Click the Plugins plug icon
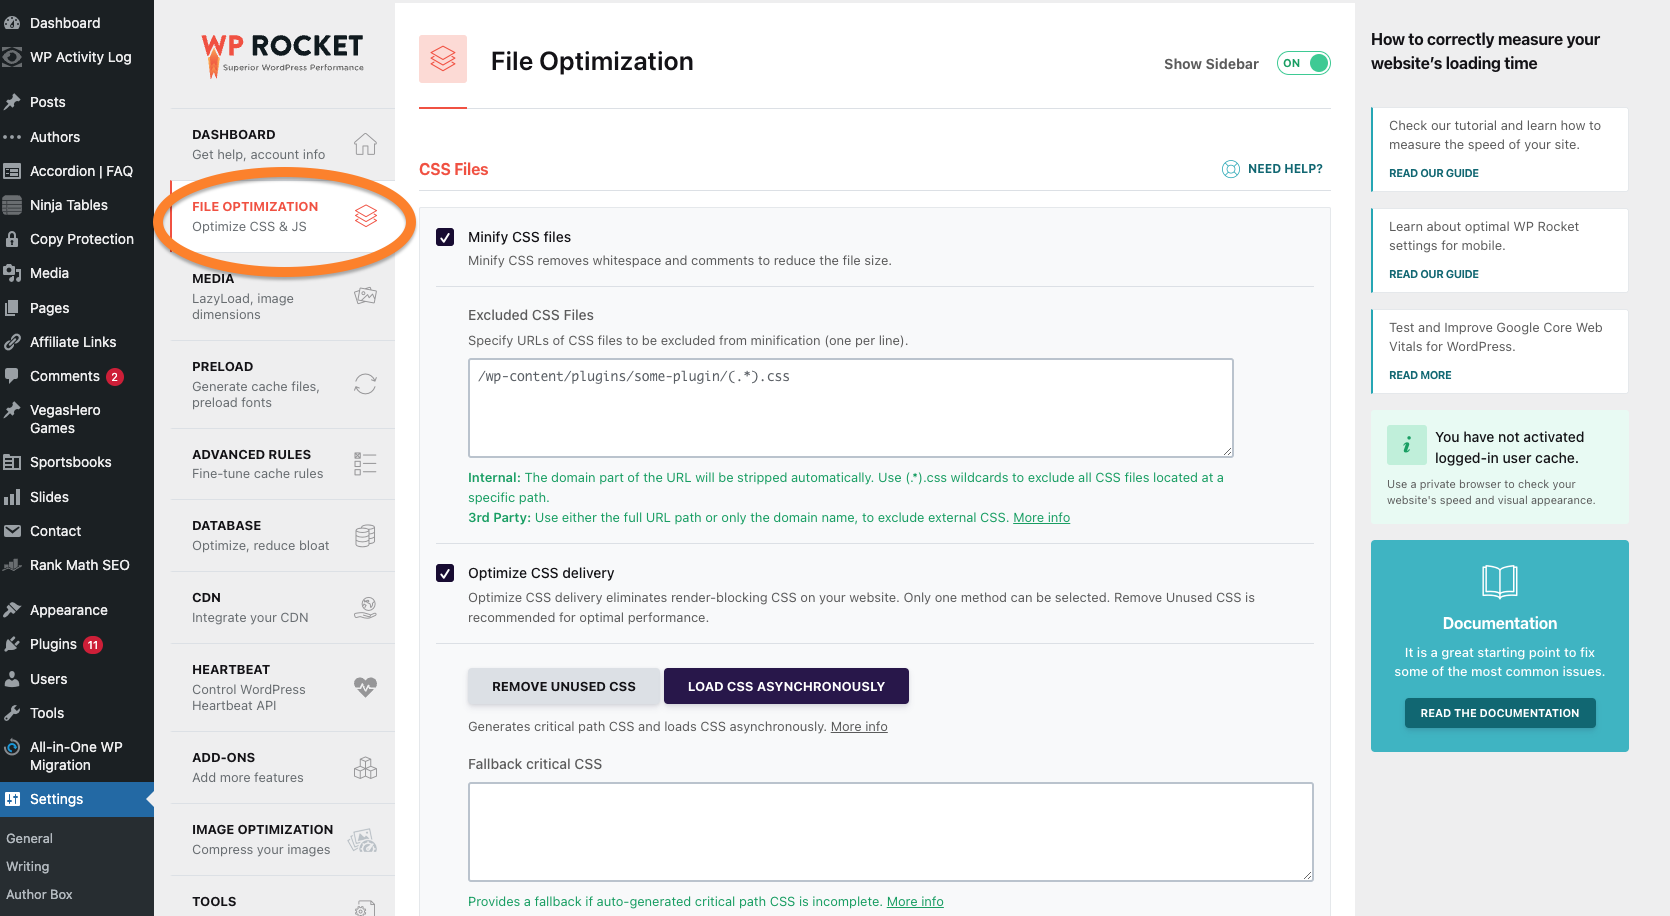The width and height of the screenshot is (1670, 916). tap(13, 644)
